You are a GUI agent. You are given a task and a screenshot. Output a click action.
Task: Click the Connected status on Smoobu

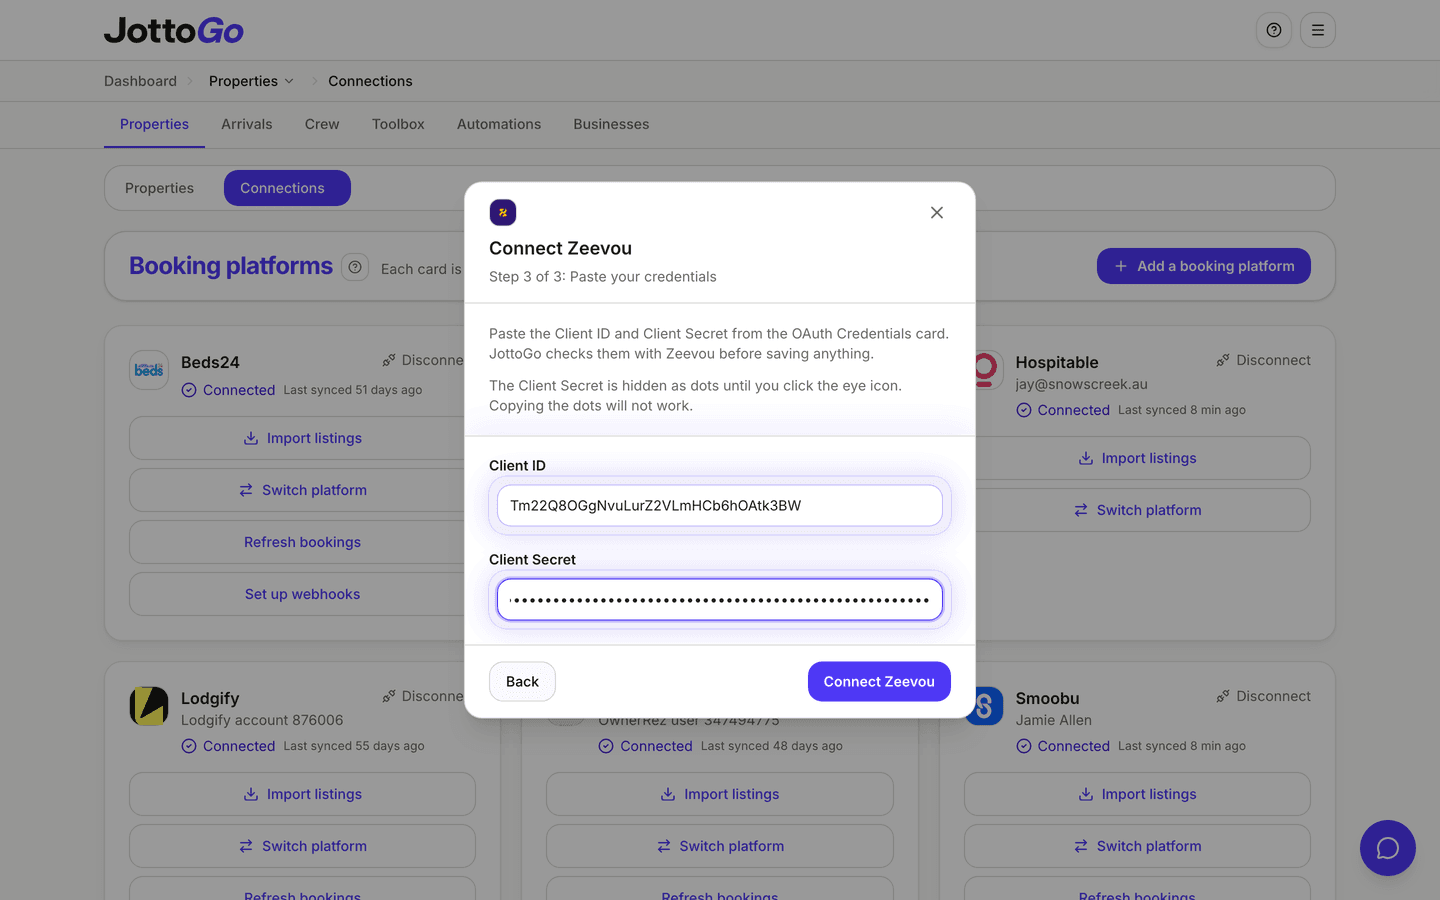(1063, 746)
